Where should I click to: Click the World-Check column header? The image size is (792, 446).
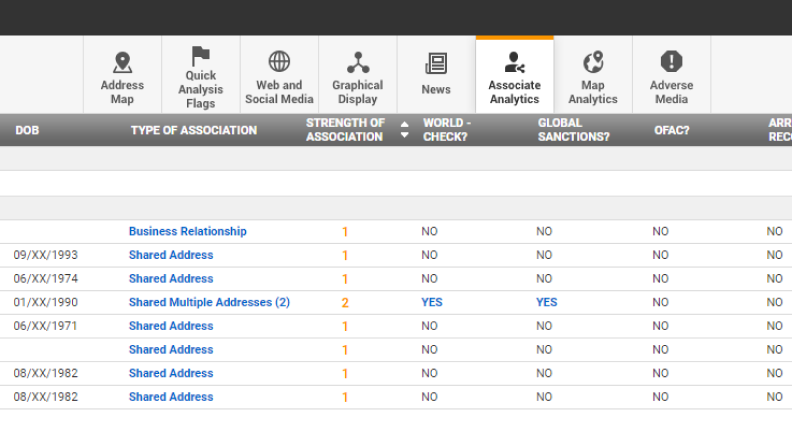tap(447, 130)
